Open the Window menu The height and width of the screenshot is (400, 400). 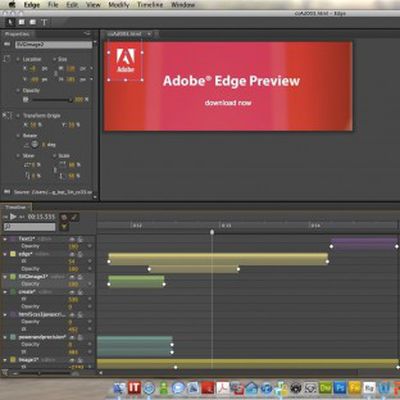(183, 5)
